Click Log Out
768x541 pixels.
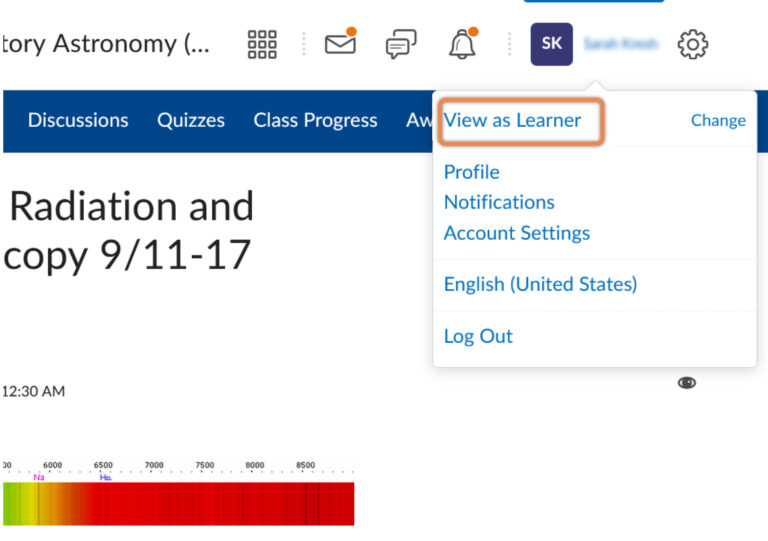coord(478,336)
